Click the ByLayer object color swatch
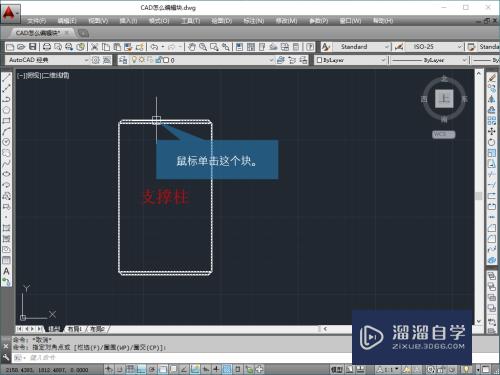The height and width of the screenshot is (375, 500). click(319, 60)
